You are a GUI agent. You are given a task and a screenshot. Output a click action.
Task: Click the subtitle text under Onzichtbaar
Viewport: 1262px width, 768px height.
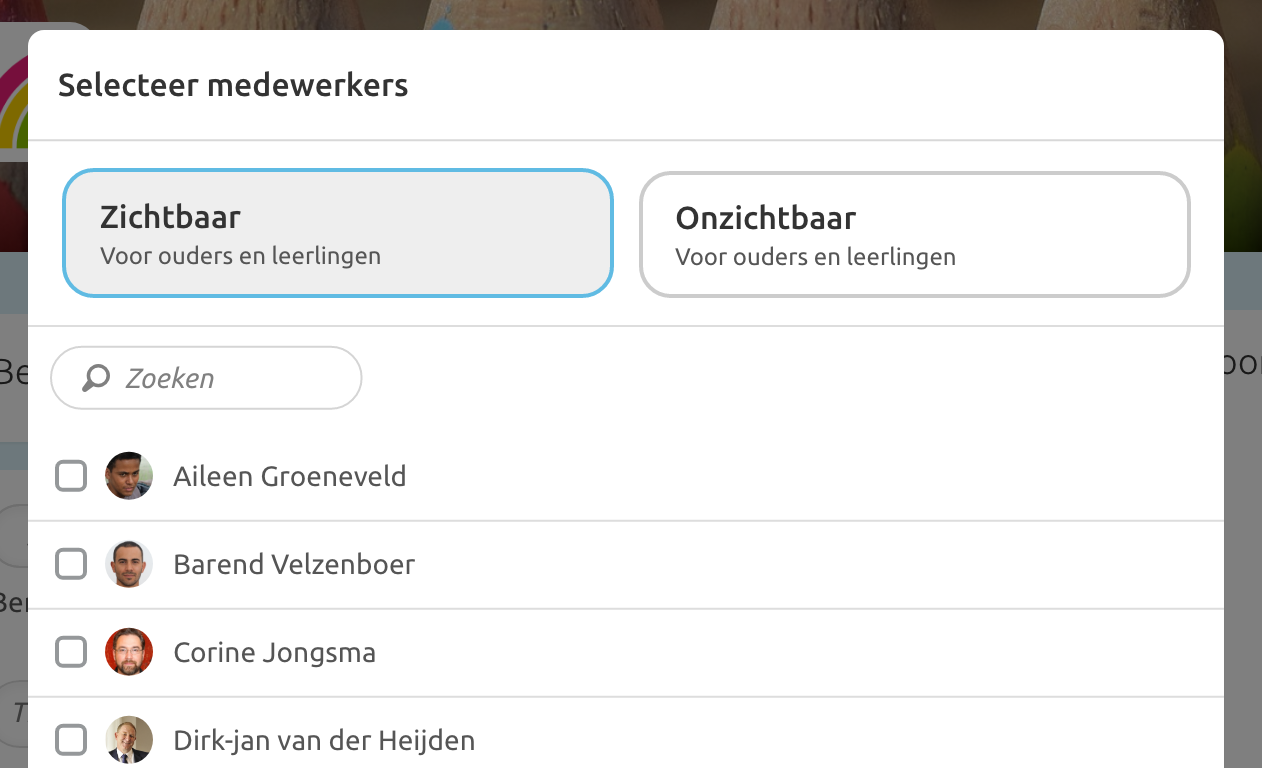click(815, 257)
